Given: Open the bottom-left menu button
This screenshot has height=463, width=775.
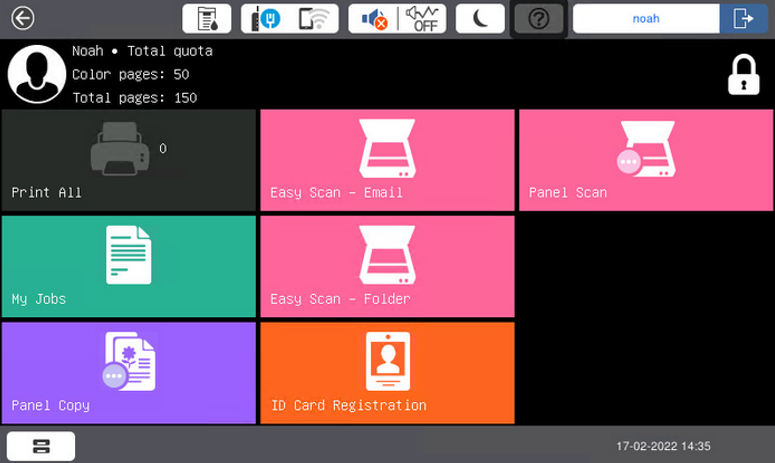Looking at the screenshot, I should 41,446.
